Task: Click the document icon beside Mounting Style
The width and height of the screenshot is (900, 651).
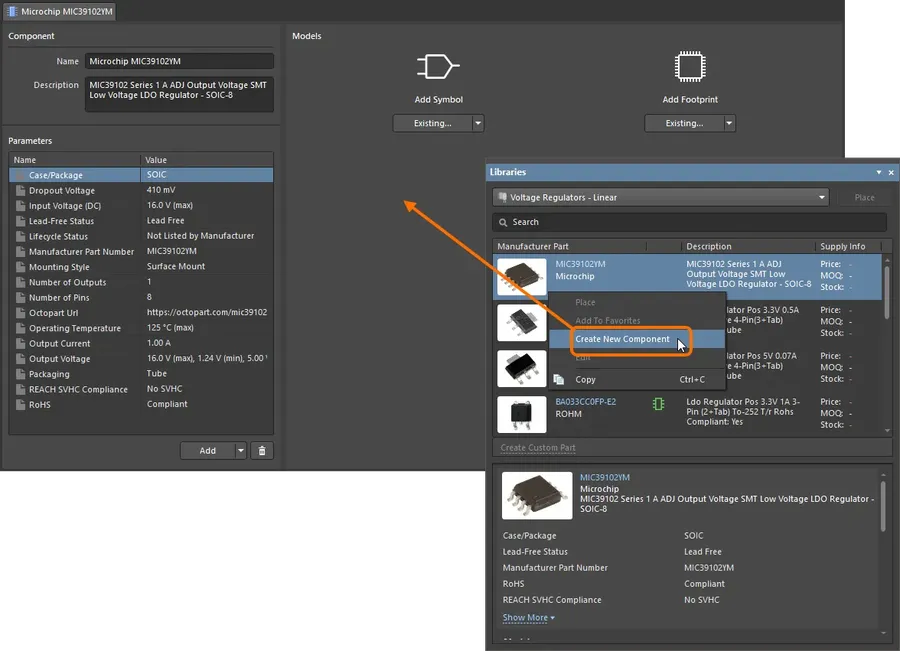Action: tap(20, 267)
